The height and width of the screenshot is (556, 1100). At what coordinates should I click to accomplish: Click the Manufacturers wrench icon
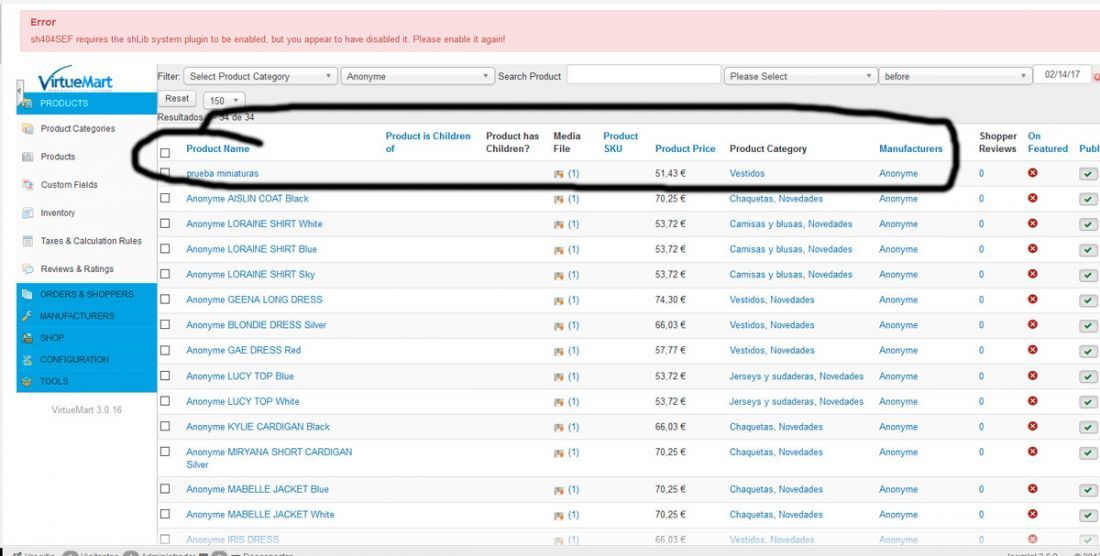(27, 316)
